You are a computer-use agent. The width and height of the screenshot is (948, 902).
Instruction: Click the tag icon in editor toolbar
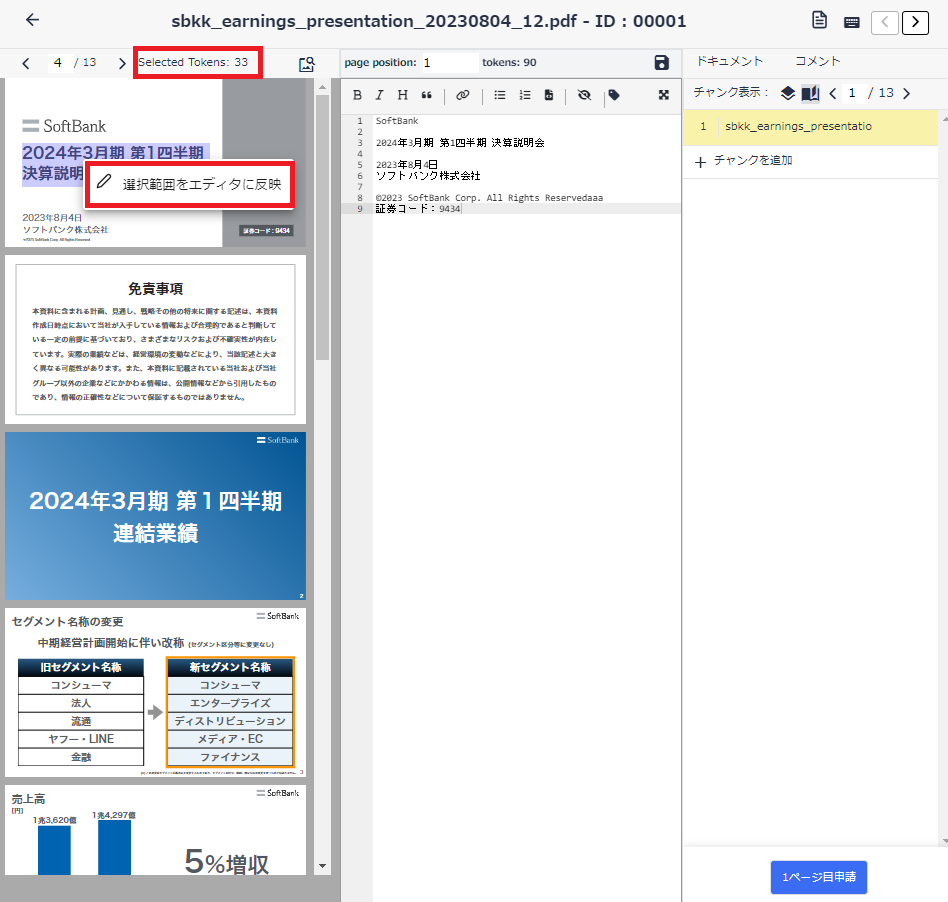(x=614, y=95)
